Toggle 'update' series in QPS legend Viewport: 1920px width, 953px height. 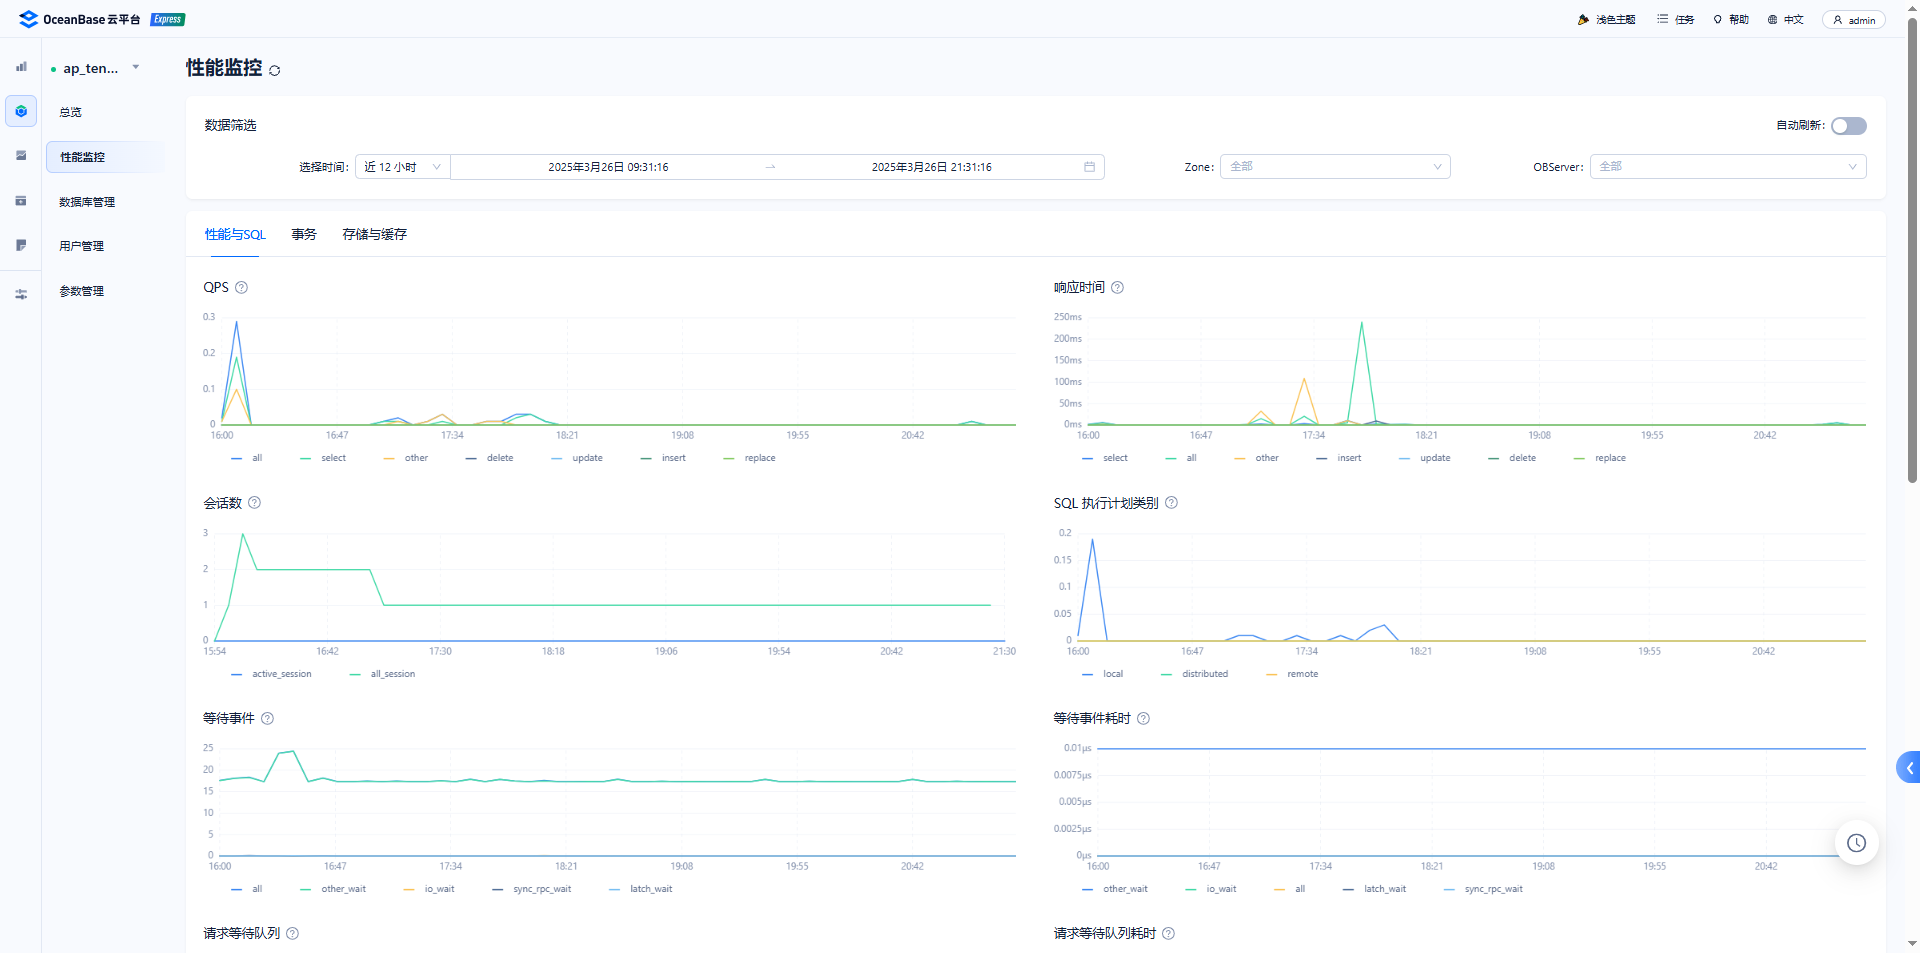click(577, 458)
